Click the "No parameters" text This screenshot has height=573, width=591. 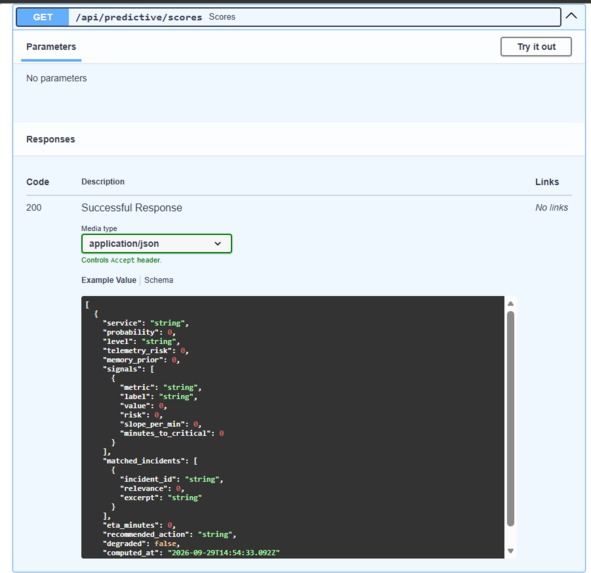[57, 78]
